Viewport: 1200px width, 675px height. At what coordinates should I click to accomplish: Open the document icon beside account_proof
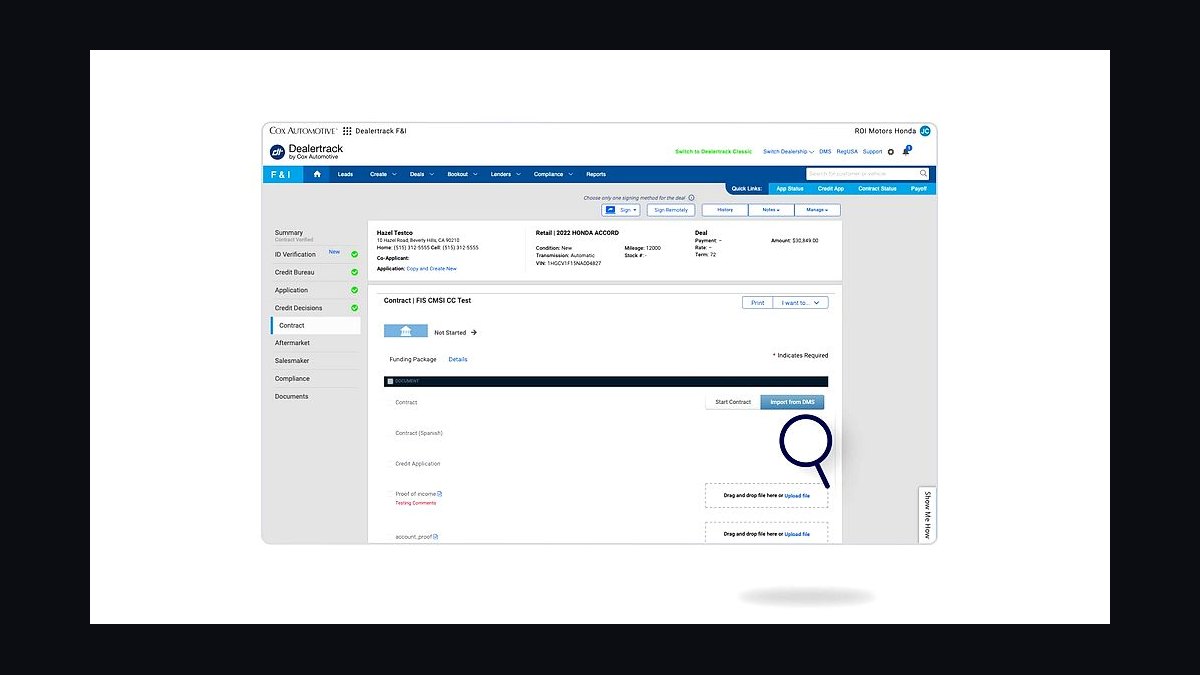pos(435,537)
